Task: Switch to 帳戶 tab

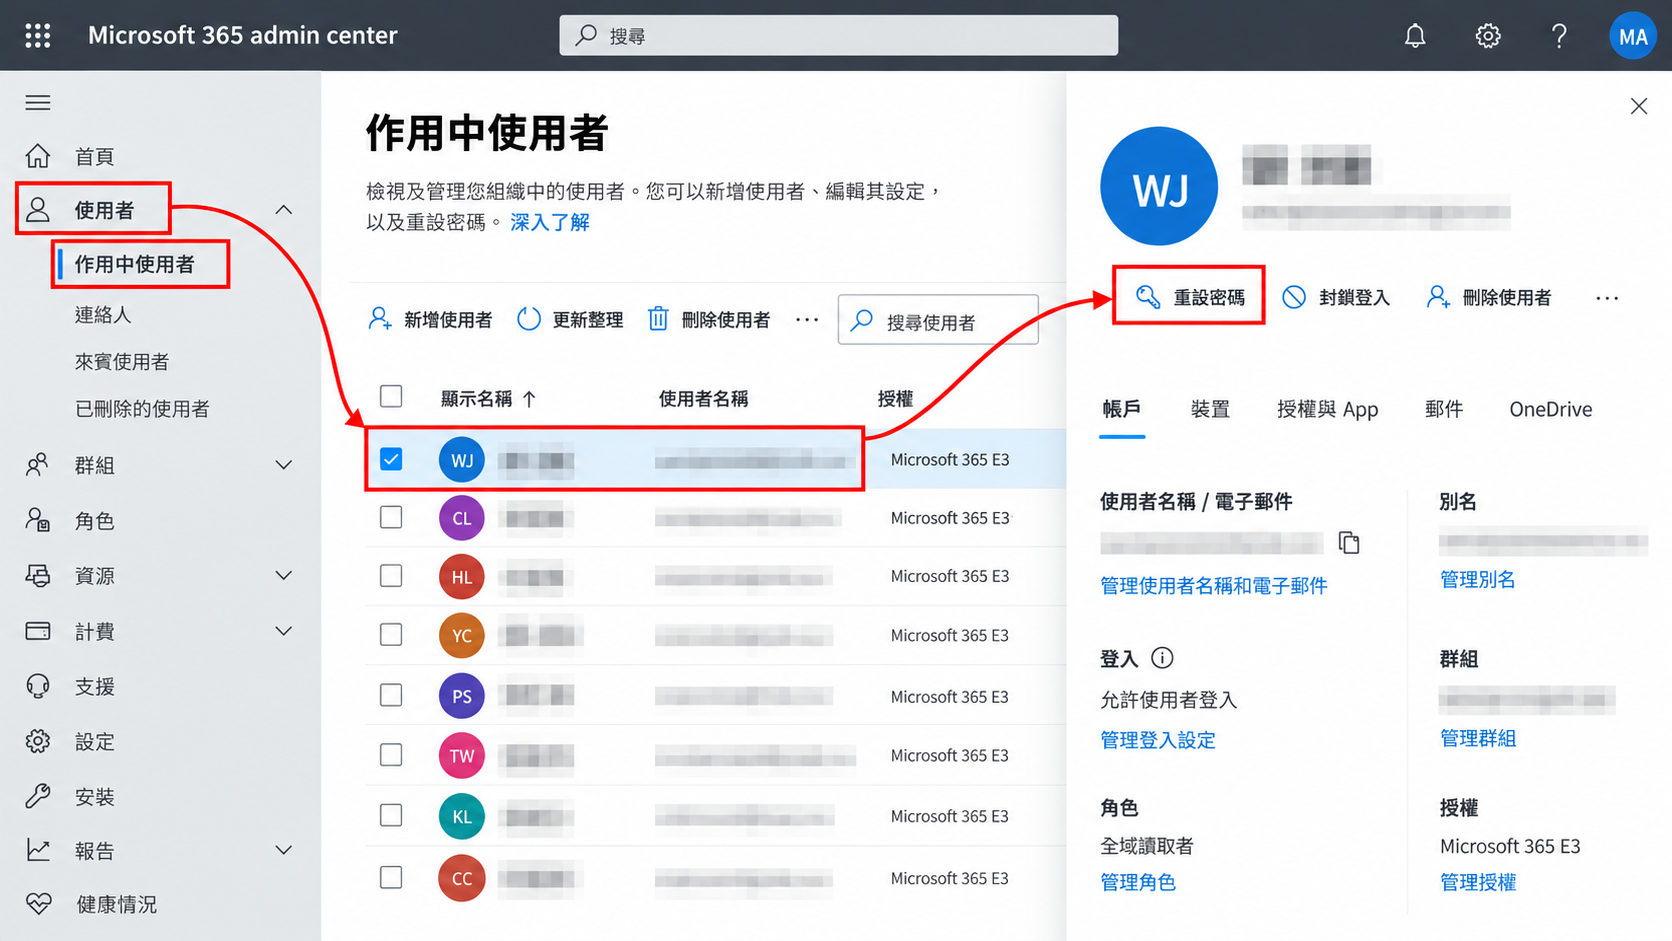Action: (1121, 409)
